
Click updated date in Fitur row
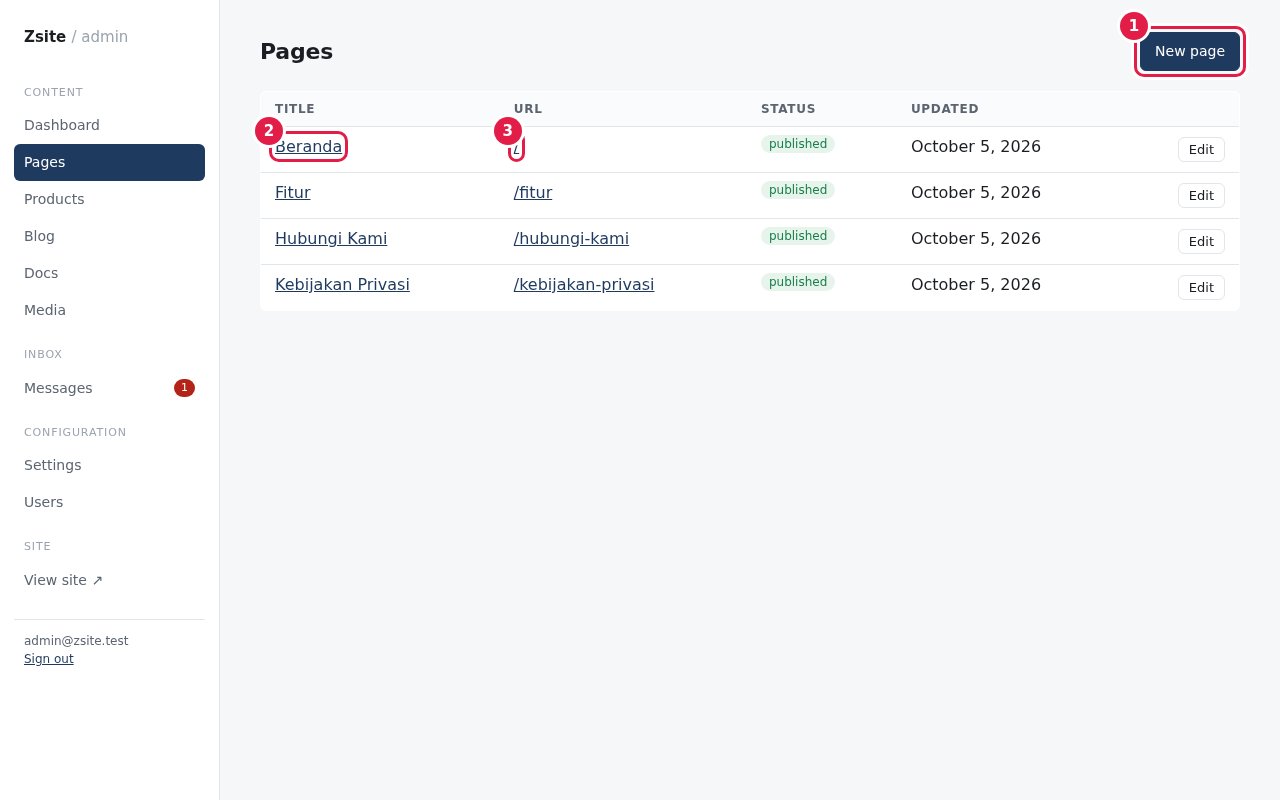coord(976,193)
